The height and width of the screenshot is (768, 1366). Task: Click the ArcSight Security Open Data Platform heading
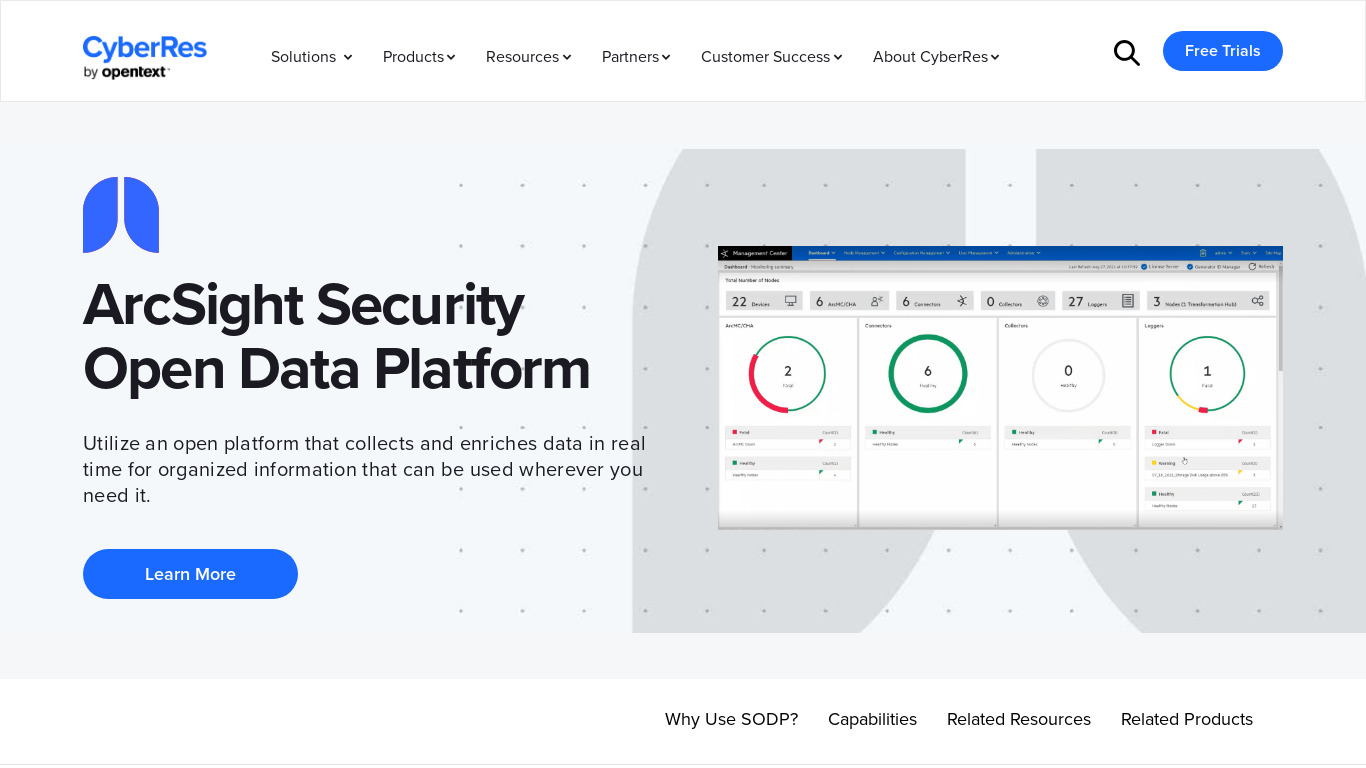(337, 336)
